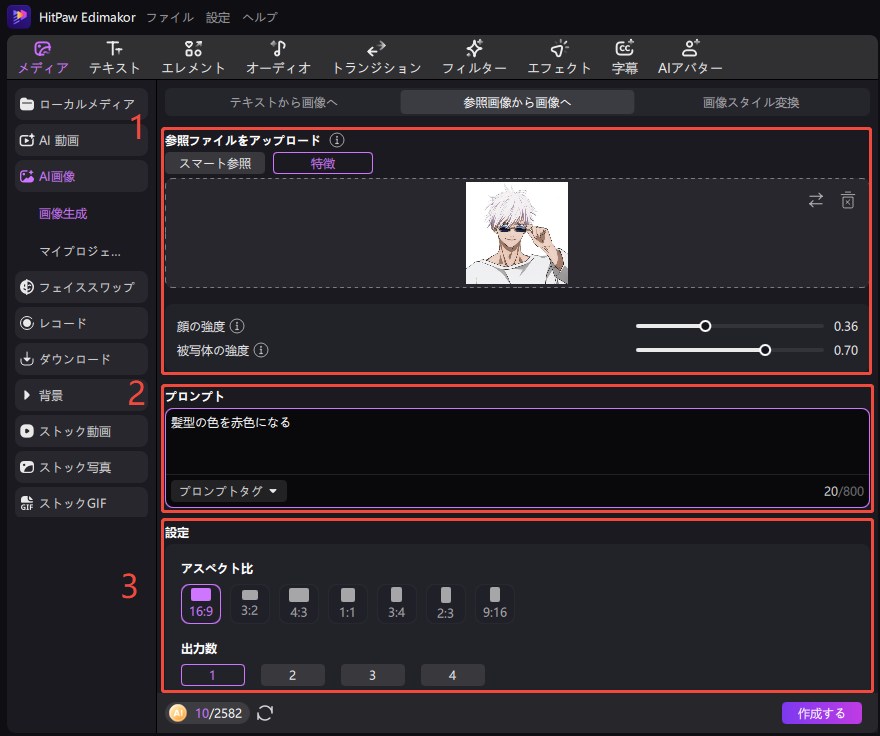Viewport: 880px width, 736px height.
Task: Open 画像生成 sub-item
Action: tap(63, 213)
